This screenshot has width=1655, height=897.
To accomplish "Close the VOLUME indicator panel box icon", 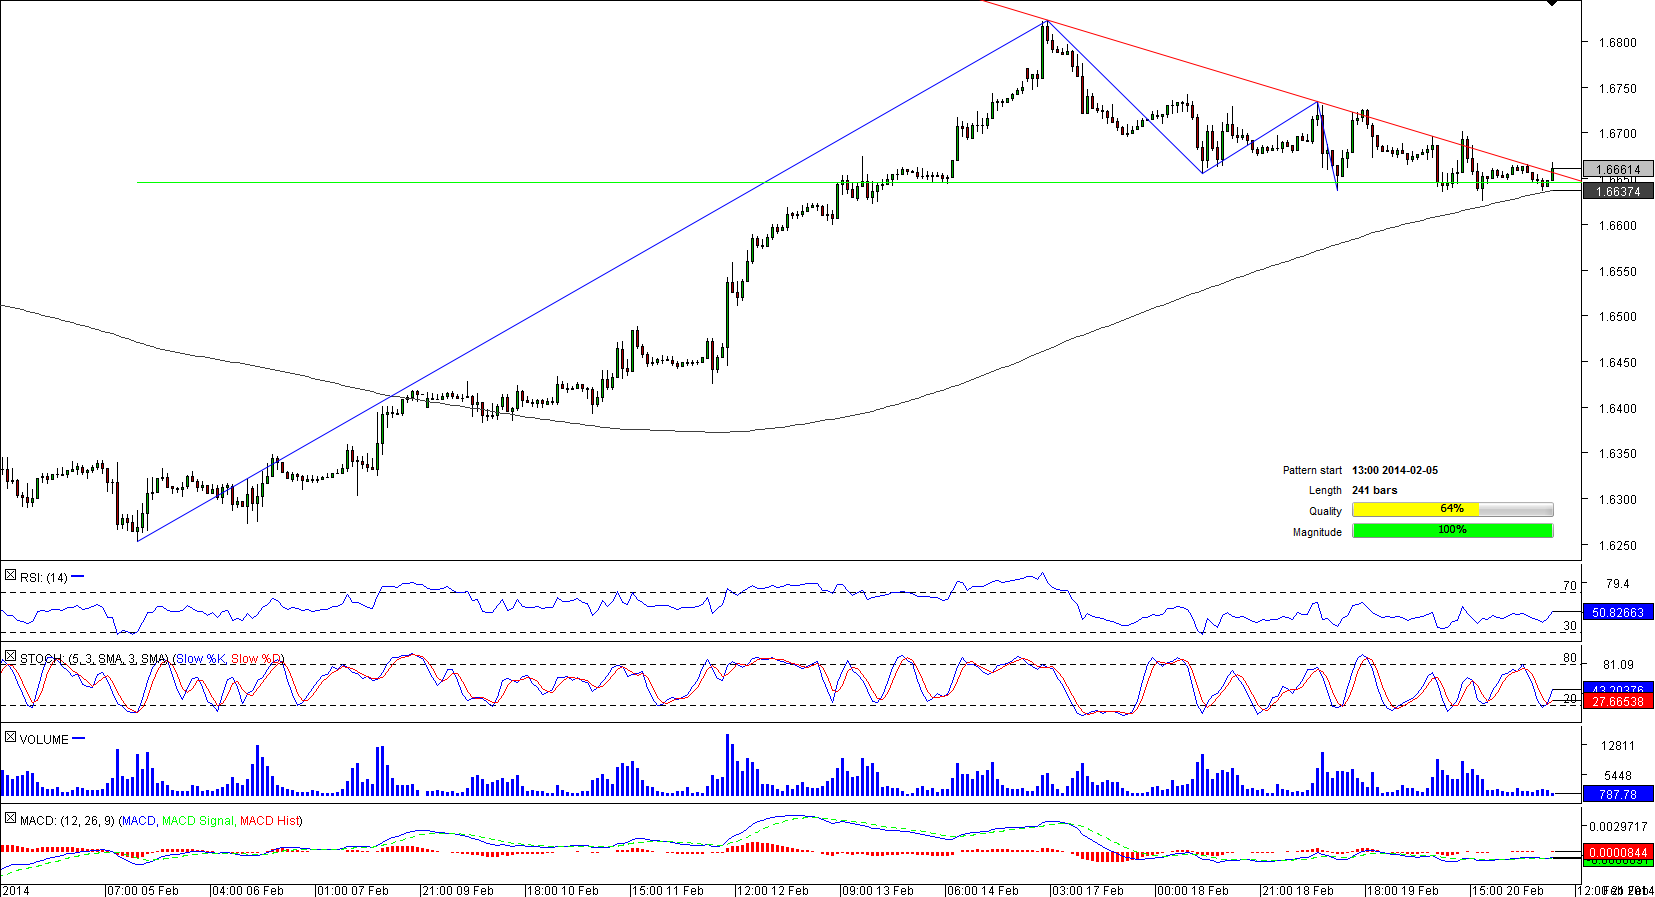I will pyautogui.click(x=10, y=738).
